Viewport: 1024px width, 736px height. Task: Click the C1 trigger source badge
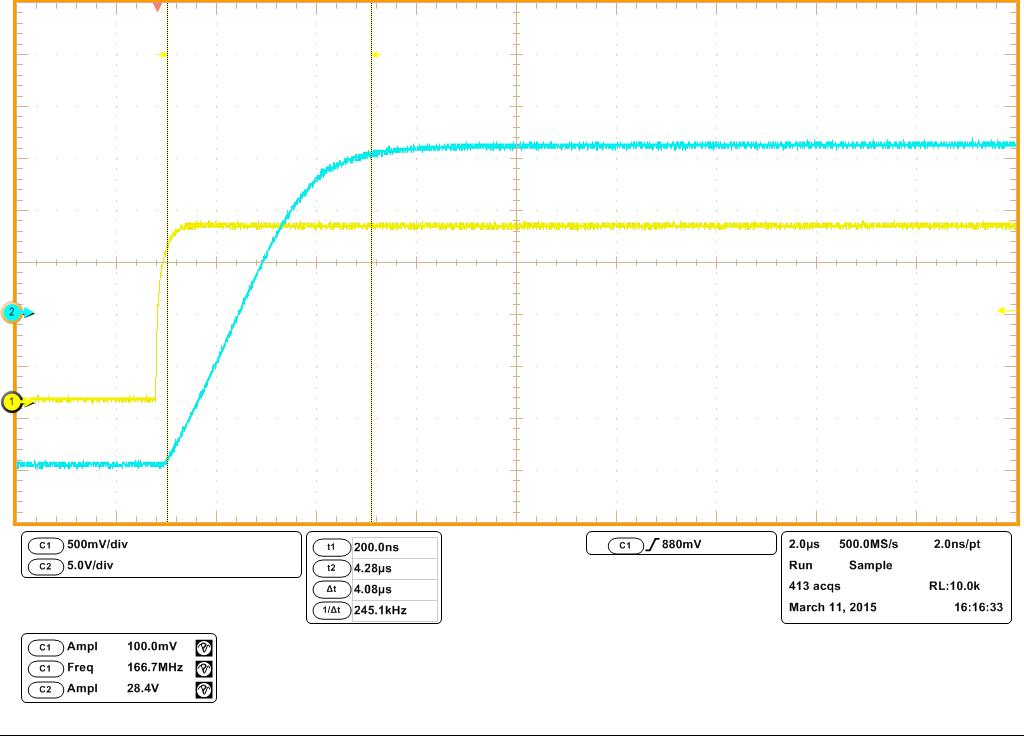click(625, 545)
